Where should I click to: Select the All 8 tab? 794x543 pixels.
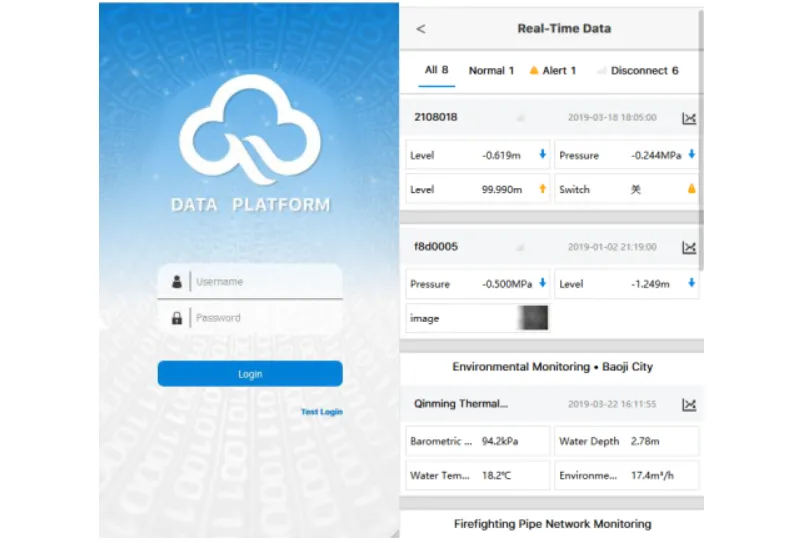[436, 71]
